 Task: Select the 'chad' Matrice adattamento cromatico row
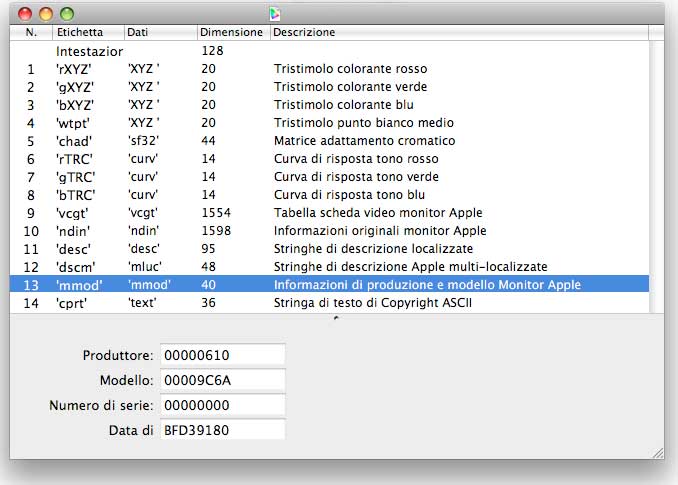(300, 141)
